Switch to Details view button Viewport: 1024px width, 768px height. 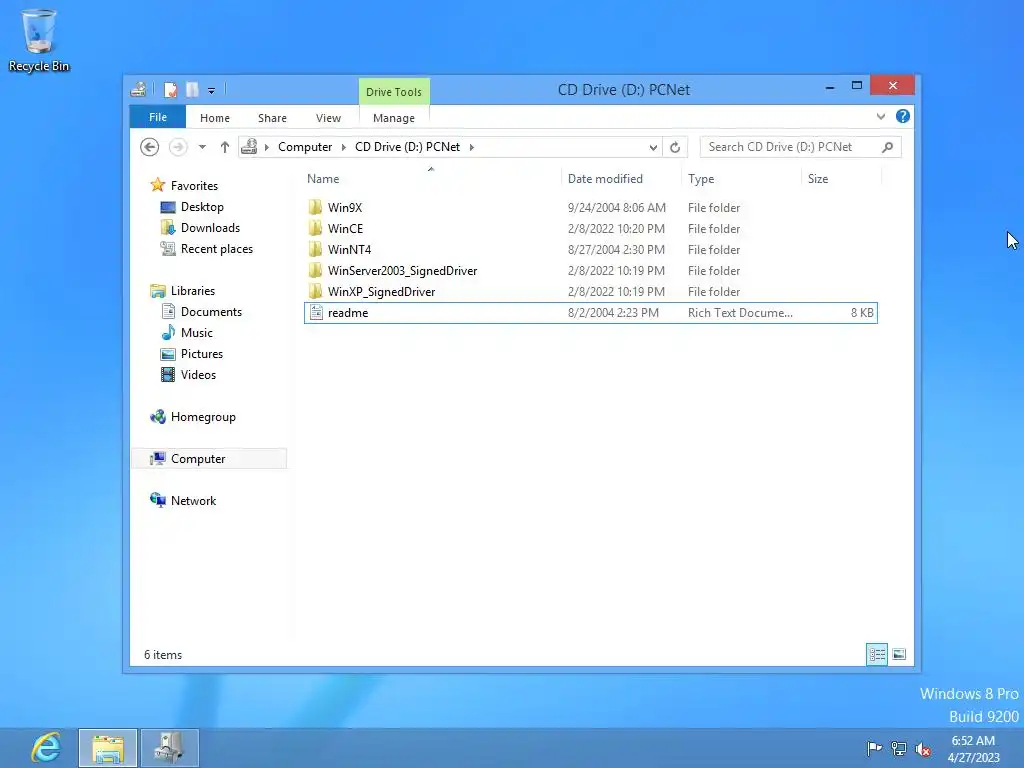pyautogui.click(x=877, y=654)
